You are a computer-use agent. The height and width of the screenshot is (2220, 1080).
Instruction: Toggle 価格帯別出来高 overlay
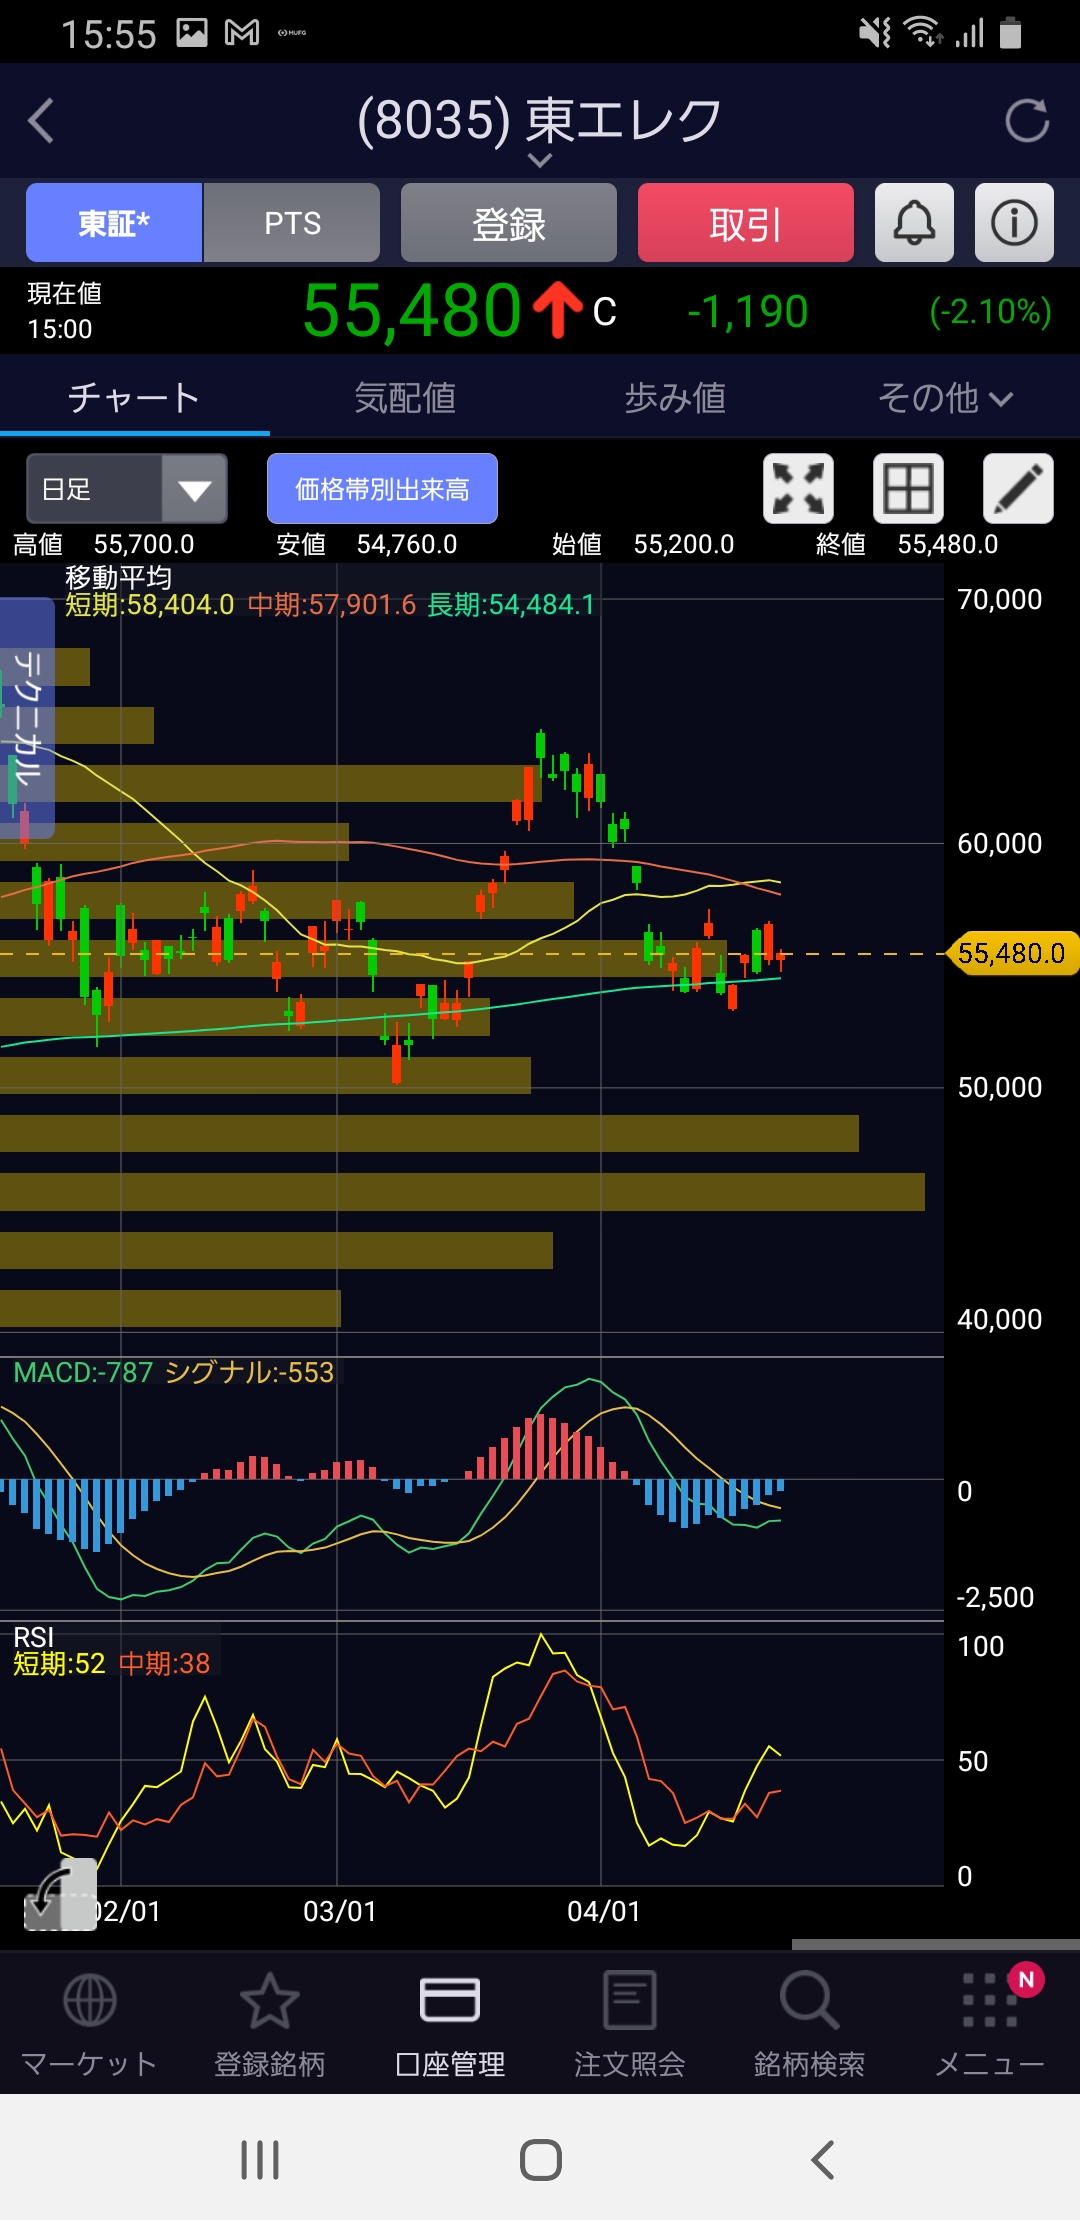(x=382, y=489)
